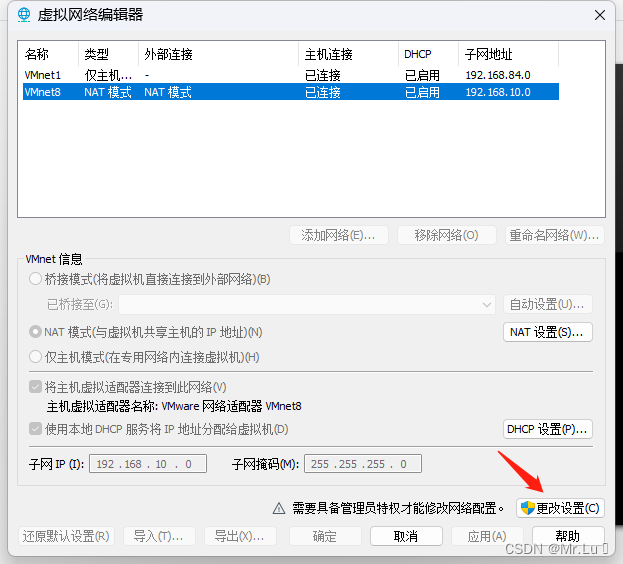Sort by 主机连接 column header
This screenshot has width=623, height=564.
[348, 54]
